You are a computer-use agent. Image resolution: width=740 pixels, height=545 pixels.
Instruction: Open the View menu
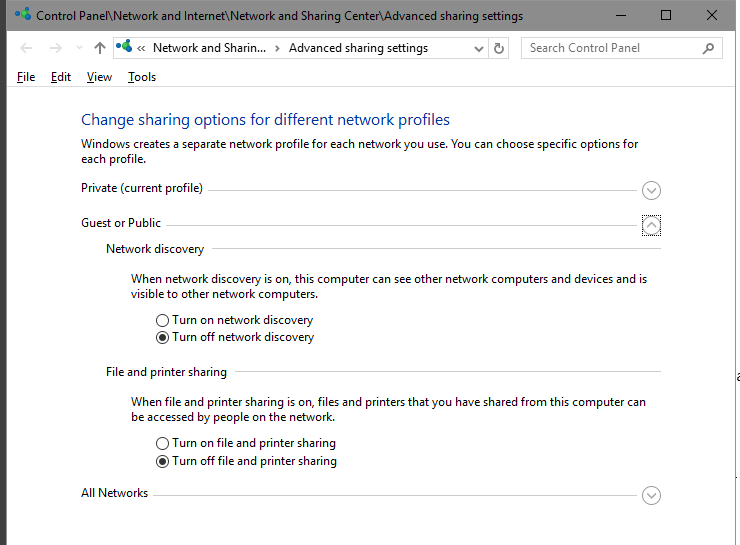(x=99, y=77)
